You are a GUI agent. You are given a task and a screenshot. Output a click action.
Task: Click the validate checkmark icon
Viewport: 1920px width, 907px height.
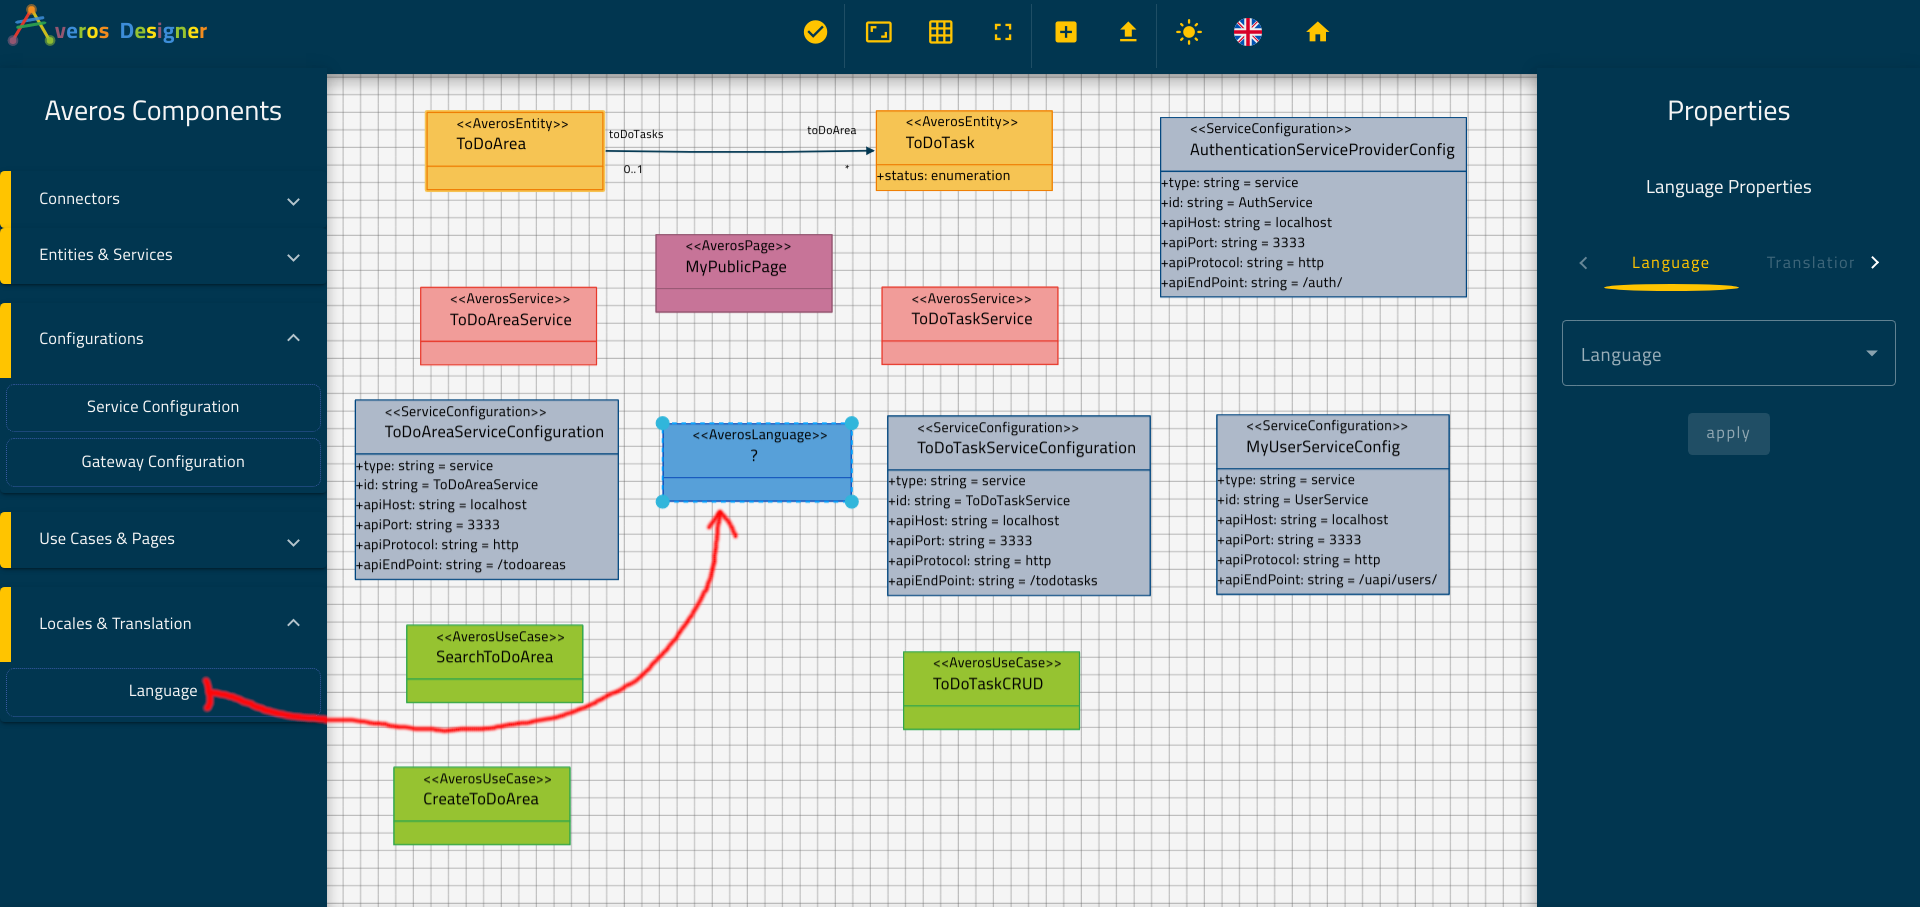point(815,32)
